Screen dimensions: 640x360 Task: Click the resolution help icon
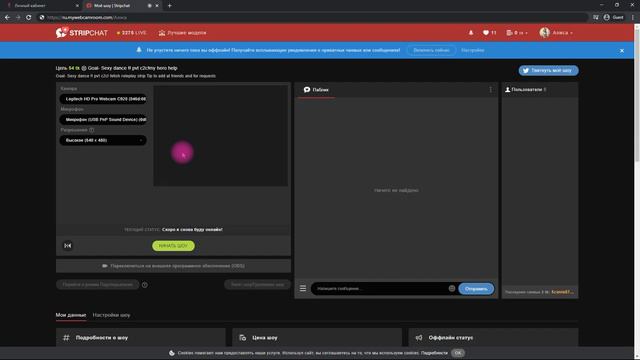tap(91, 130)
